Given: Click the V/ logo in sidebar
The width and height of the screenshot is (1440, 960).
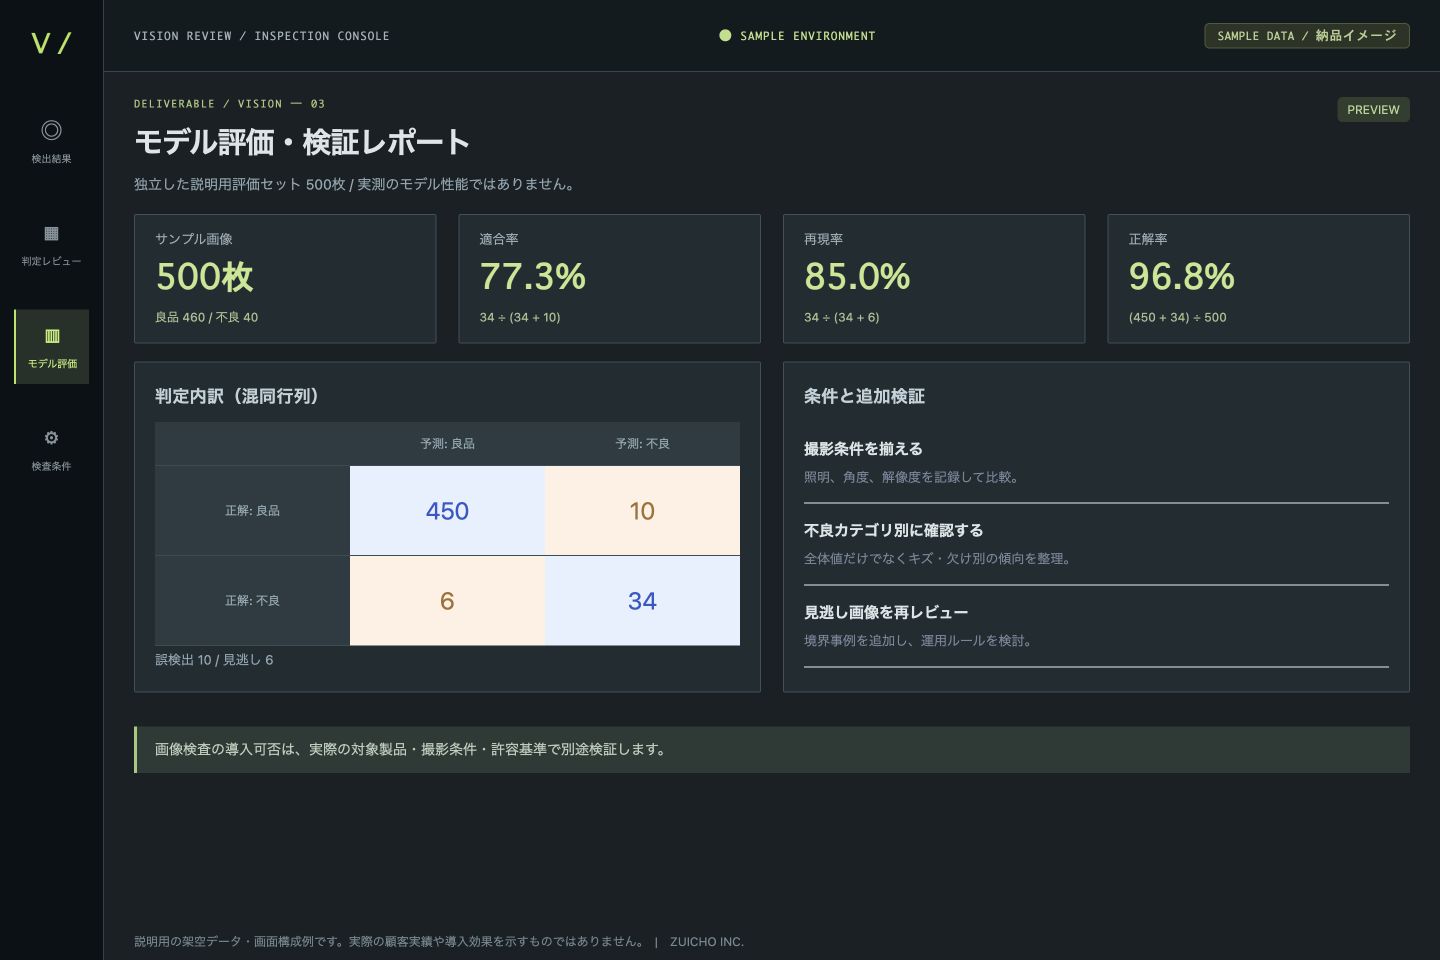Looking at the screenshot, I should [x=51, y=43].
